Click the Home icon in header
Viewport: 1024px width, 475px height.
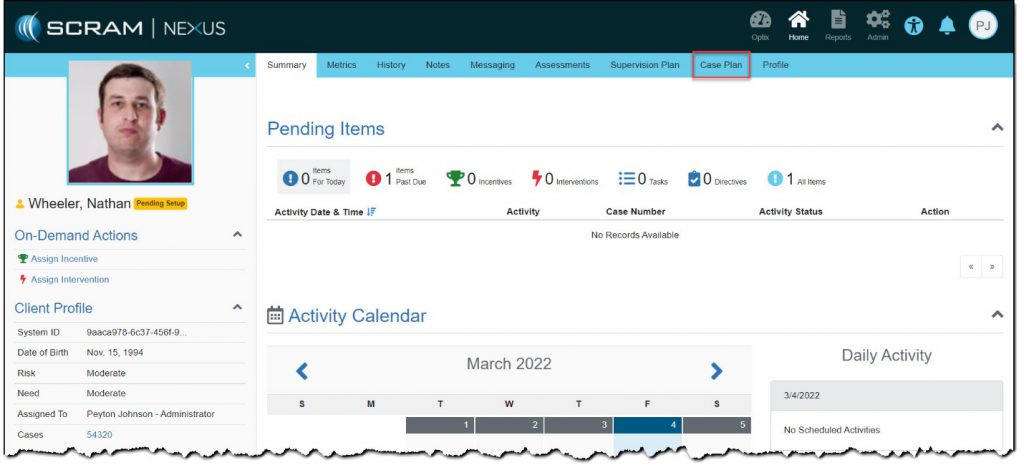pyautogui.click(x=798, y=22)
